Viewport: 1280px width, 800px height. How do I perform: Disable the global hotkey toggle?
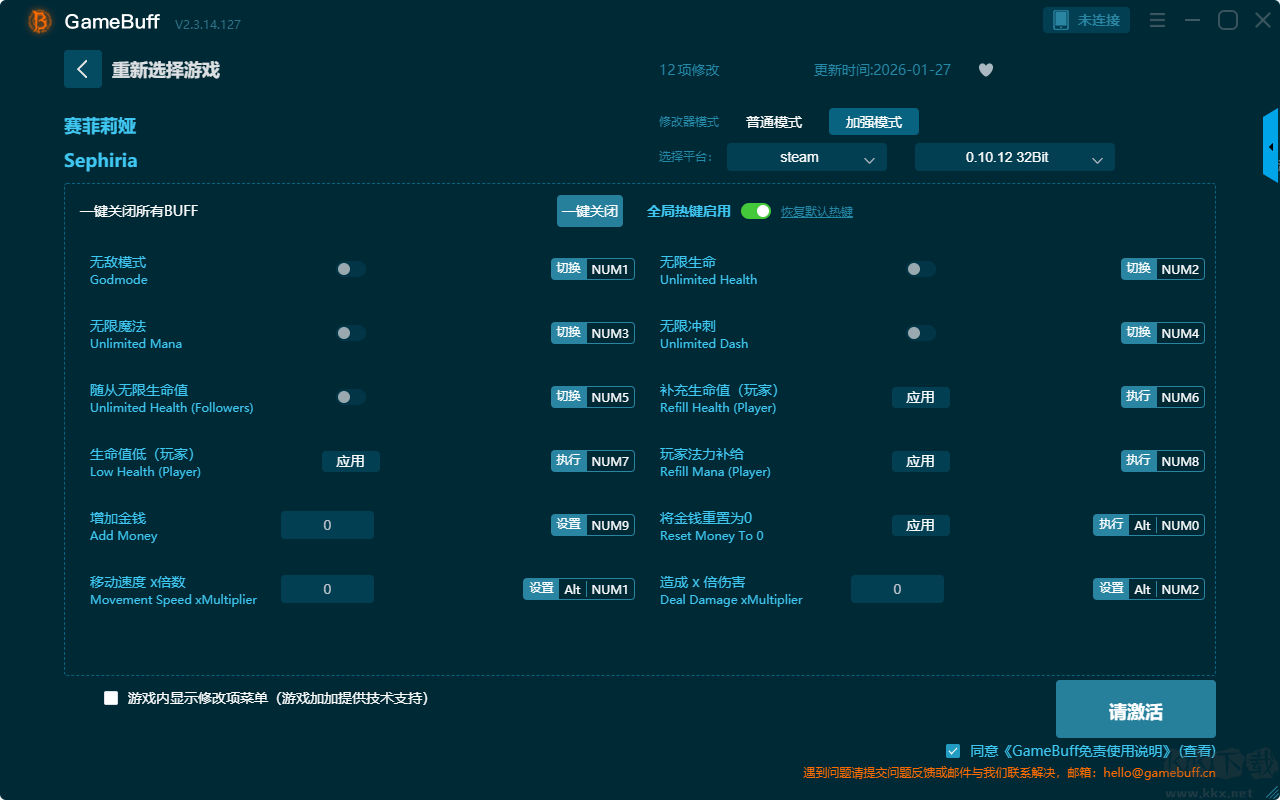coord(756,211)
